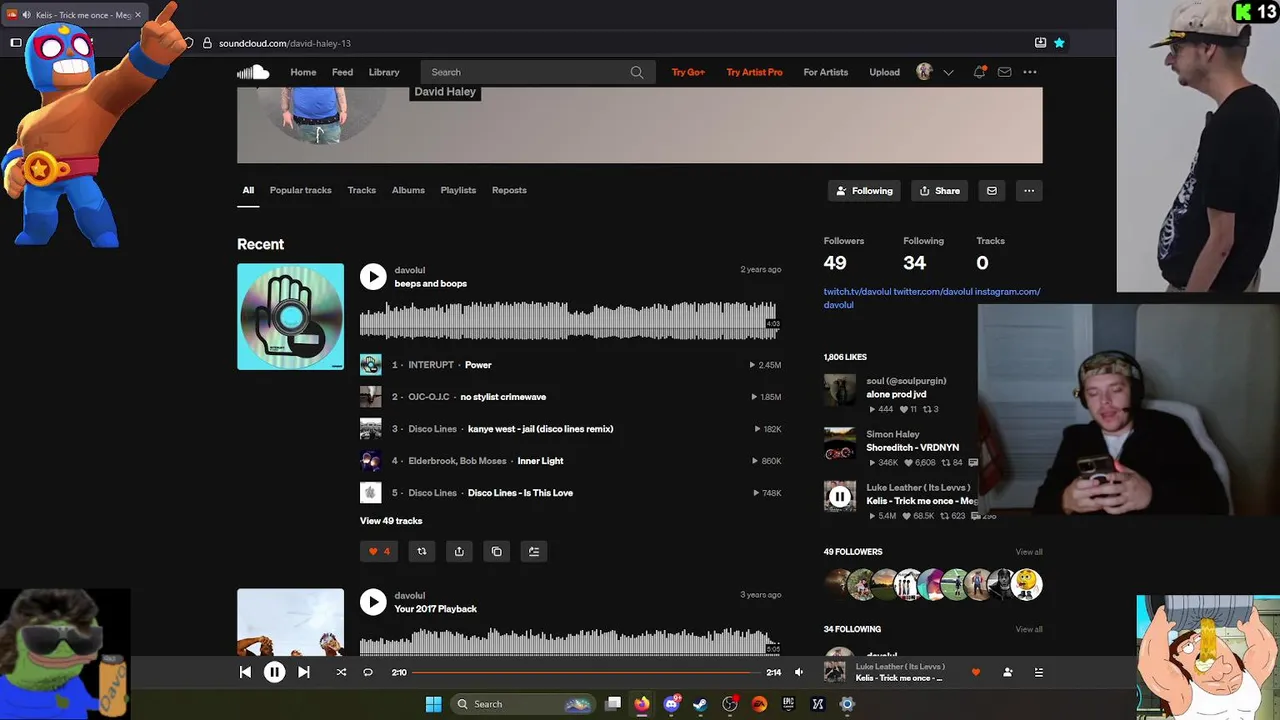Viewport: 1280px width, 720px height.
Task: Click the copy link icon under playlist
Action: [x=496, y=551]
